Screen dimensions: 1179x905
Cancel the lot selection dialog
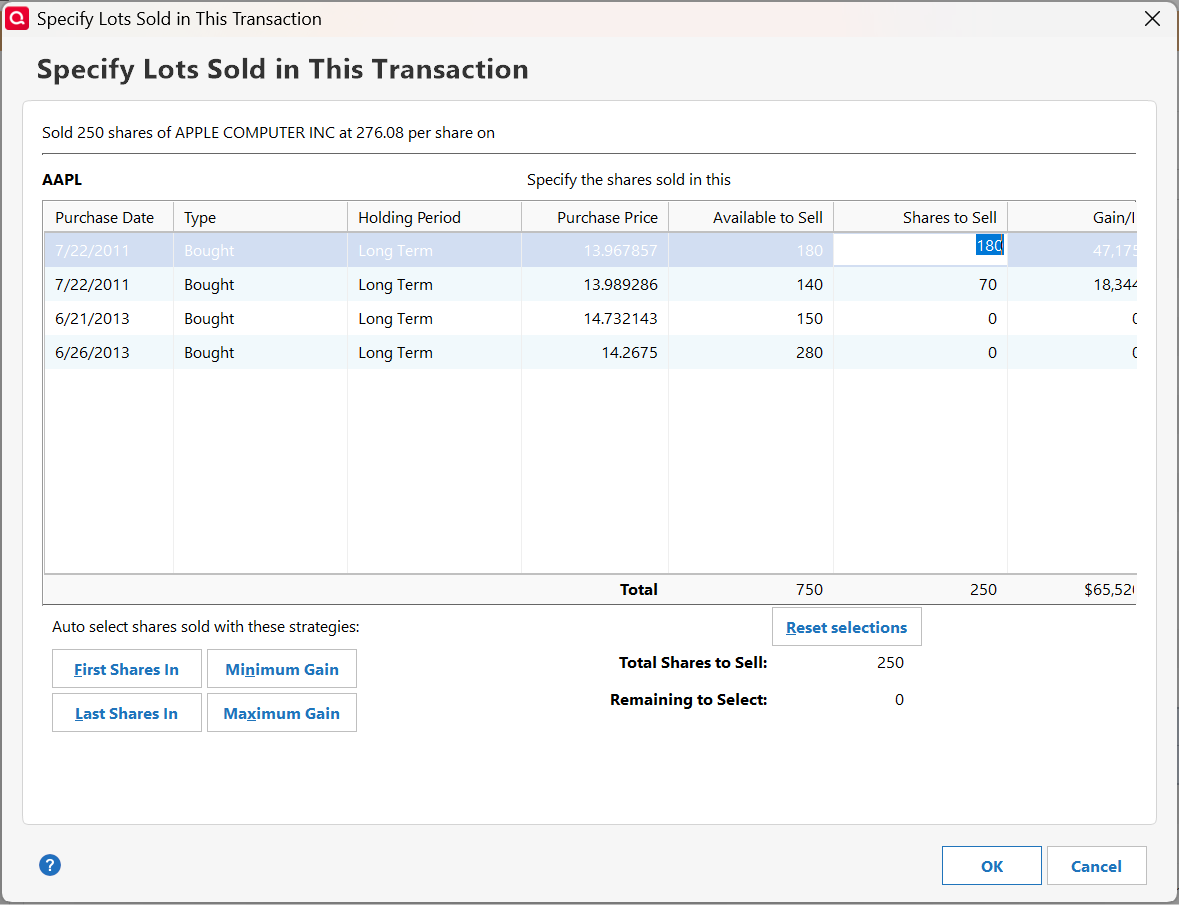1096,866
